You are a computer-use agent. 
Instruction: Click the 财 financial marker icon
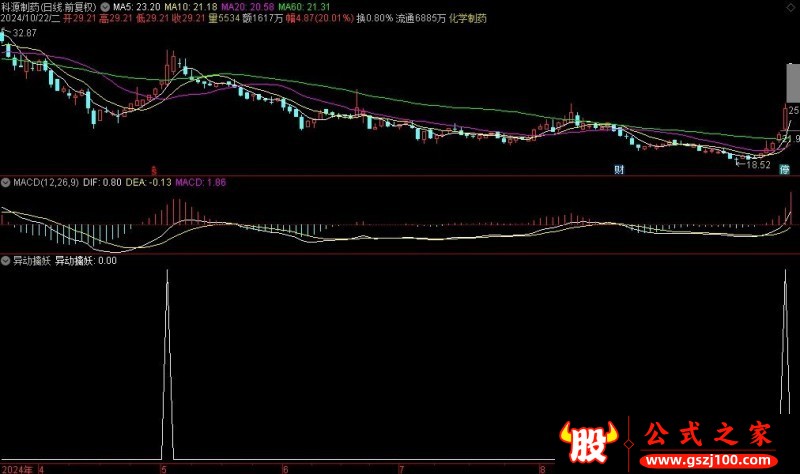pyautogui.click(x=620, y=169)
